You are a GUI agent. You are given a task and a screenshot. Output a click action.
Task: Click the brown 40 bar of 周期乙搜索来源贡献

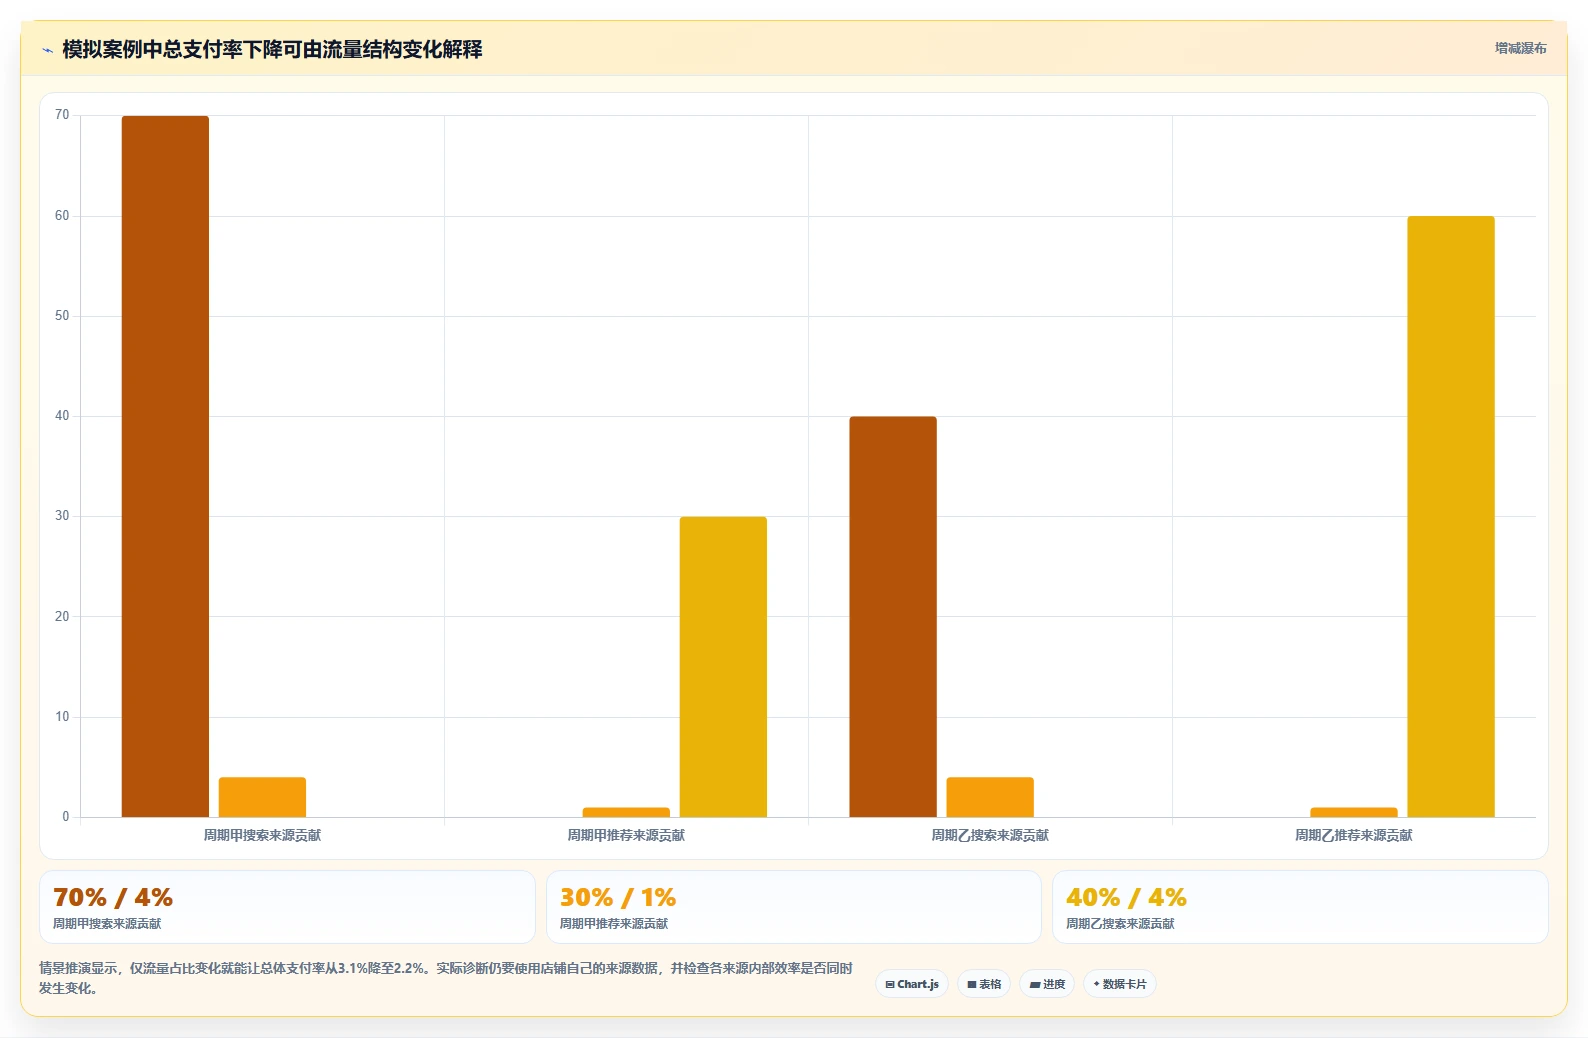point(893,617)
